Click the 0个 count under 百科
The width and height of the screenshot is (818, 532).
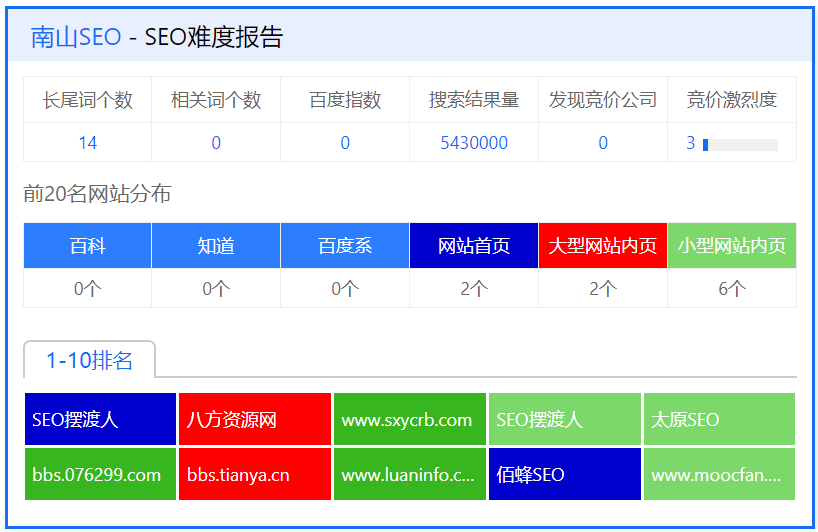click(88, 288)
